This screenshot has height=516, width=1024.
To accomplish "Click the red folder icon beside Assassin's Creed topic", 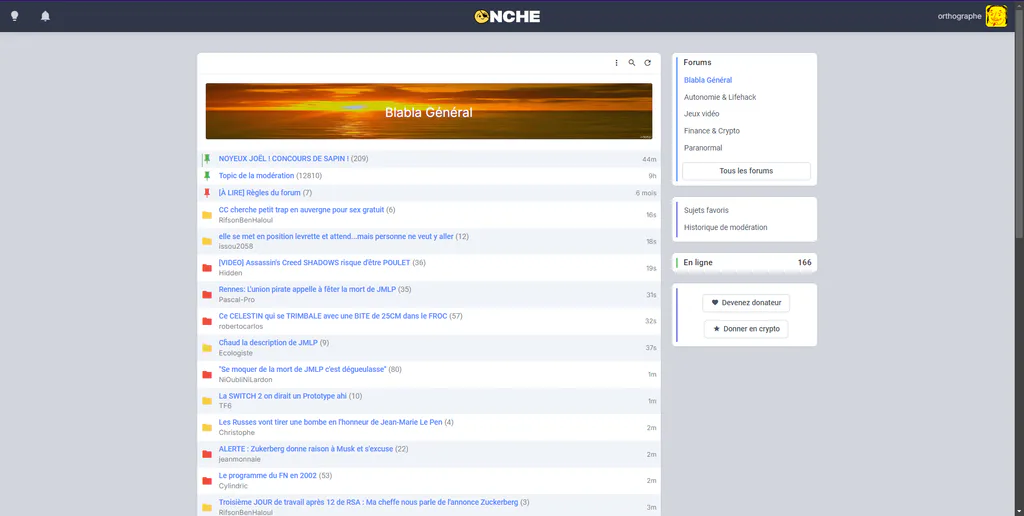I will (x=207, y=268).
